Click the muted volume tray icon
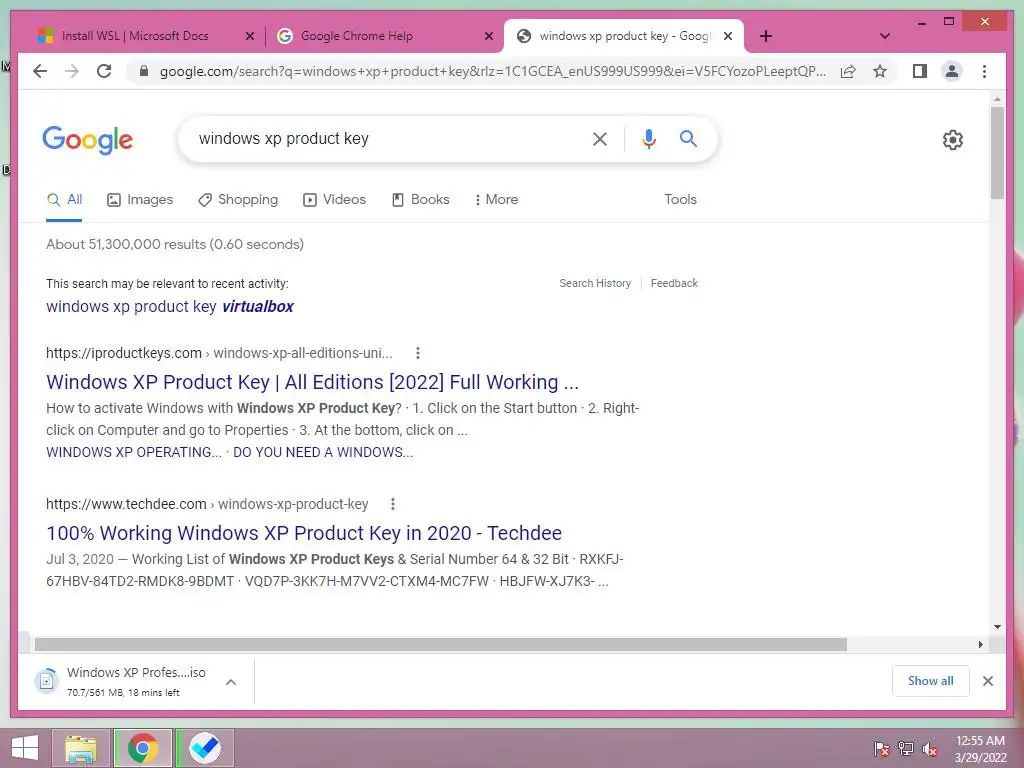Viewport: 1024px width, 768px height. coord(930,749)
